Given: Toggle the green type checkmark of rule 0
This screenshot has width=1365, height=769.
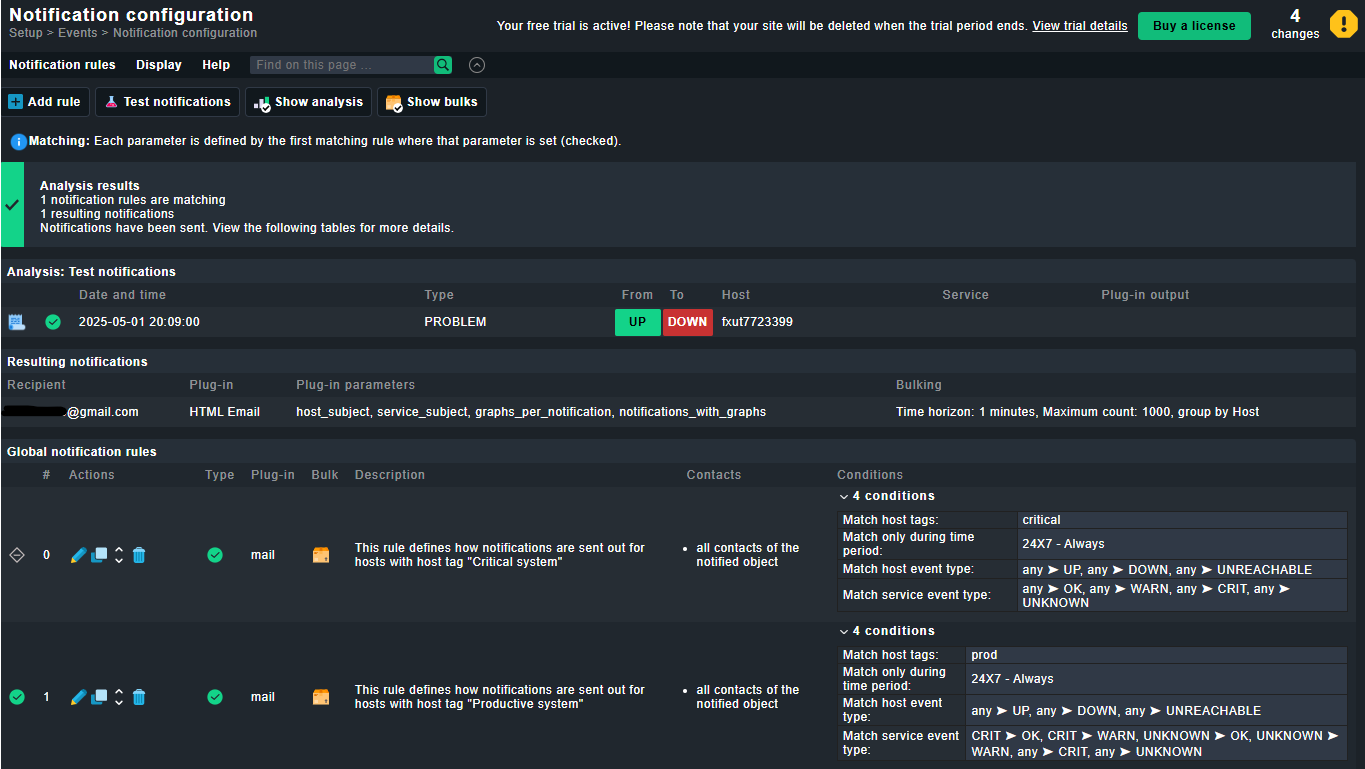Looking at the screenshot, I should tap(215, 555).
